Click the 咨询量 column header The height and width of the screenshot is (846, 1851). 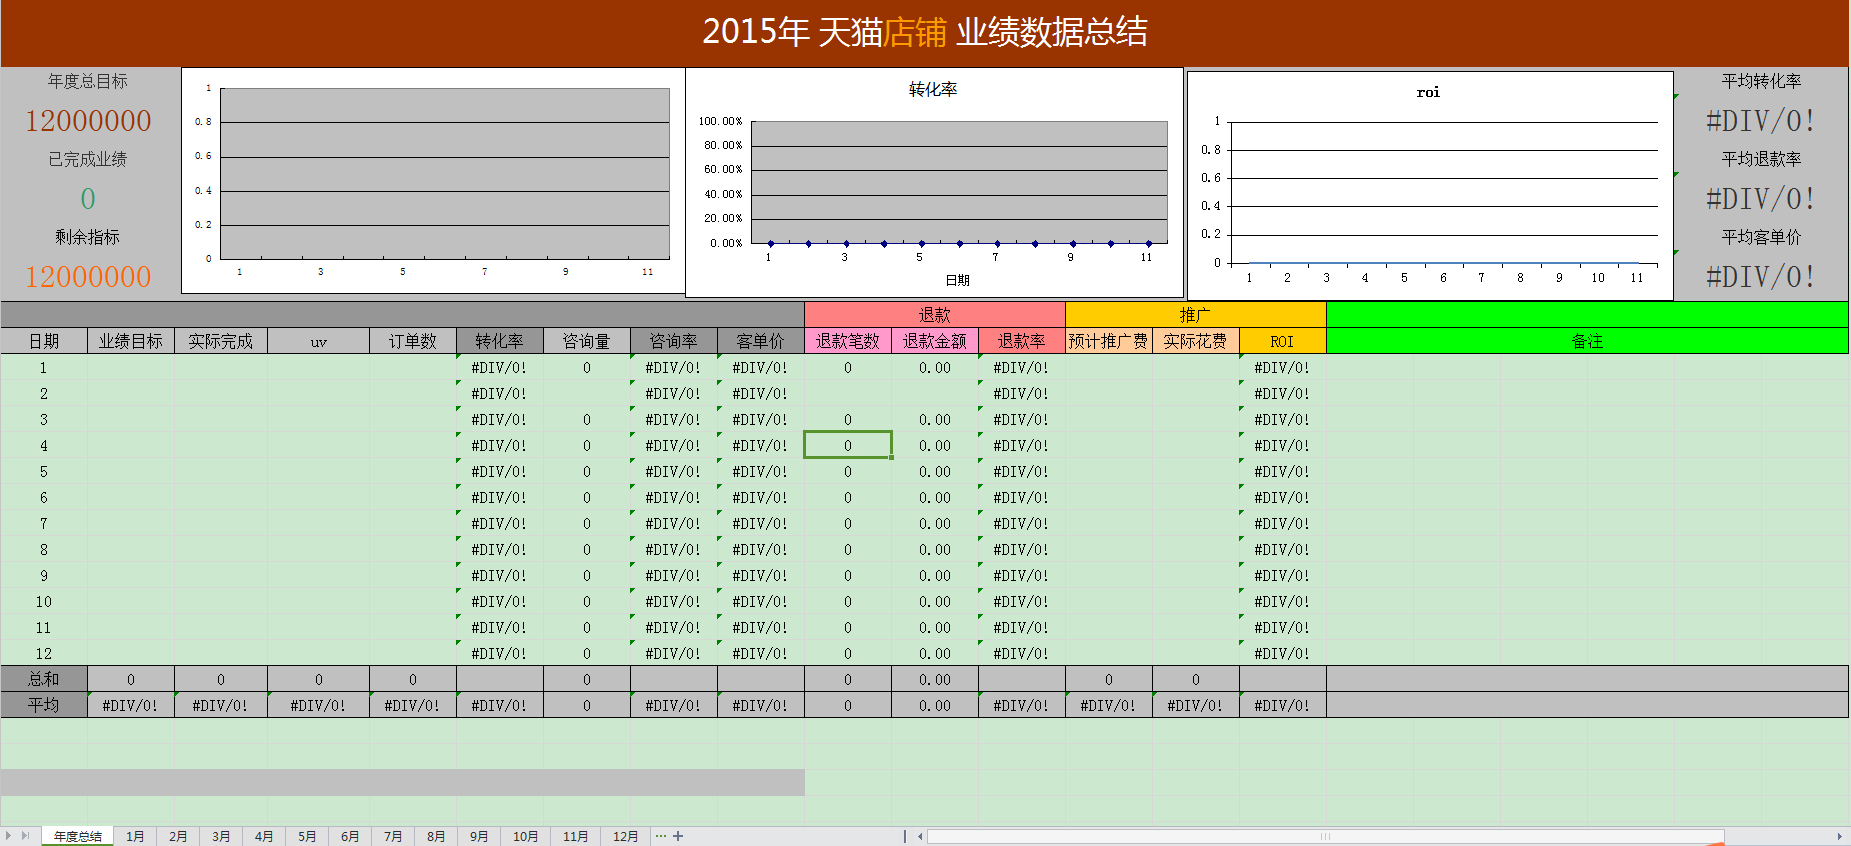pyautogui.click(x=587, y=341)
